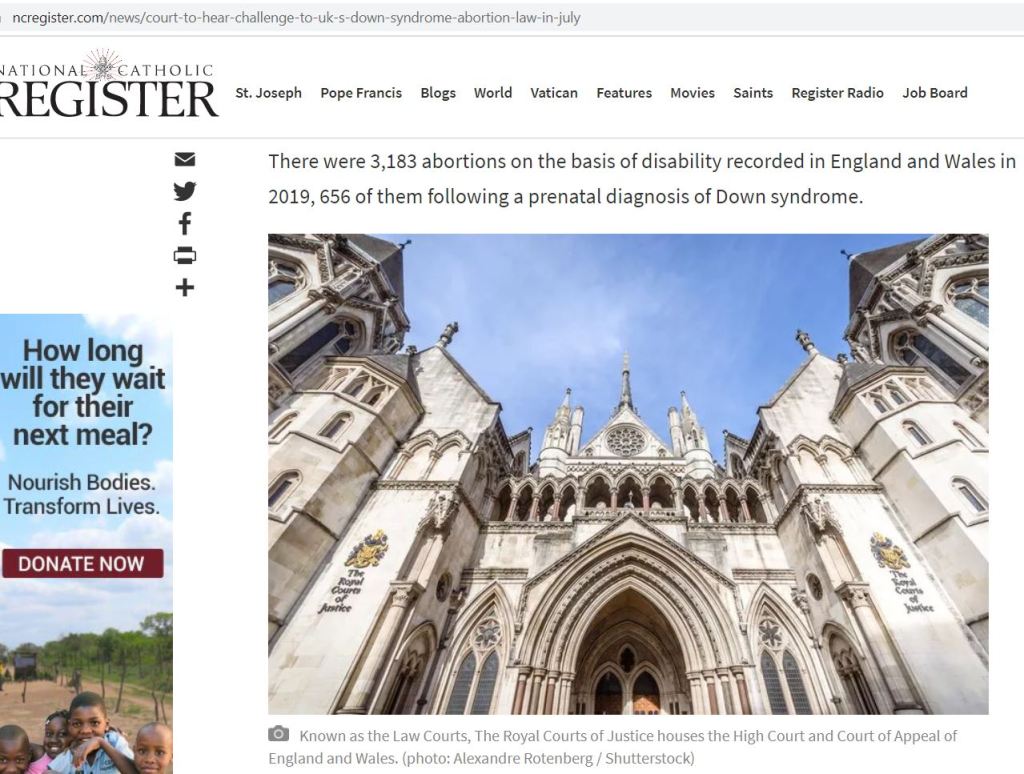Click the camera icon beside photo caption
The height and width of the screenshot is (774, 1024).
pos(278,734)
